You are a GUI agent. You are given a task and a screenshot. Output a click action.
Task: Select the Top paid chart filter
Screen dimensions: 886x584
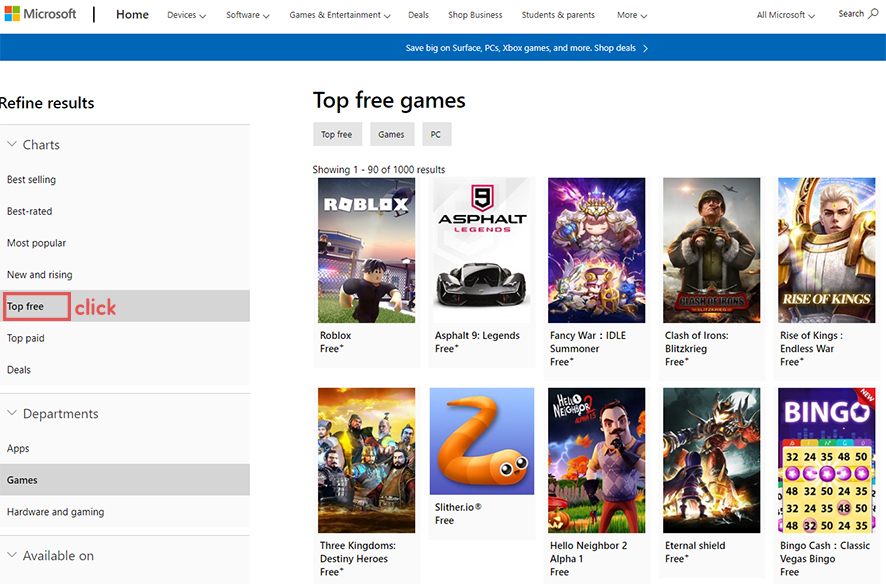pyautogui.click(x=25, y=338)
